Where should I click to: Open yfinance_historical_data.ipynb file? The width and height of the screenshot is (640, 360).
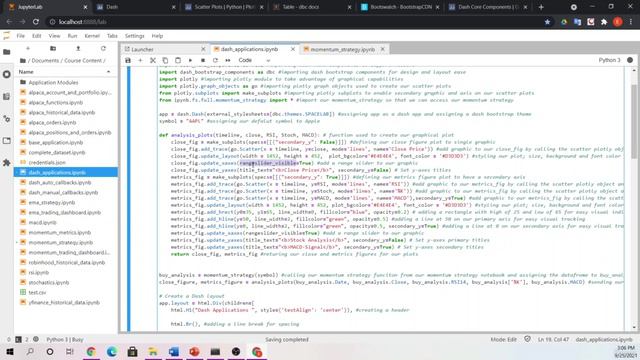(64, 302)
